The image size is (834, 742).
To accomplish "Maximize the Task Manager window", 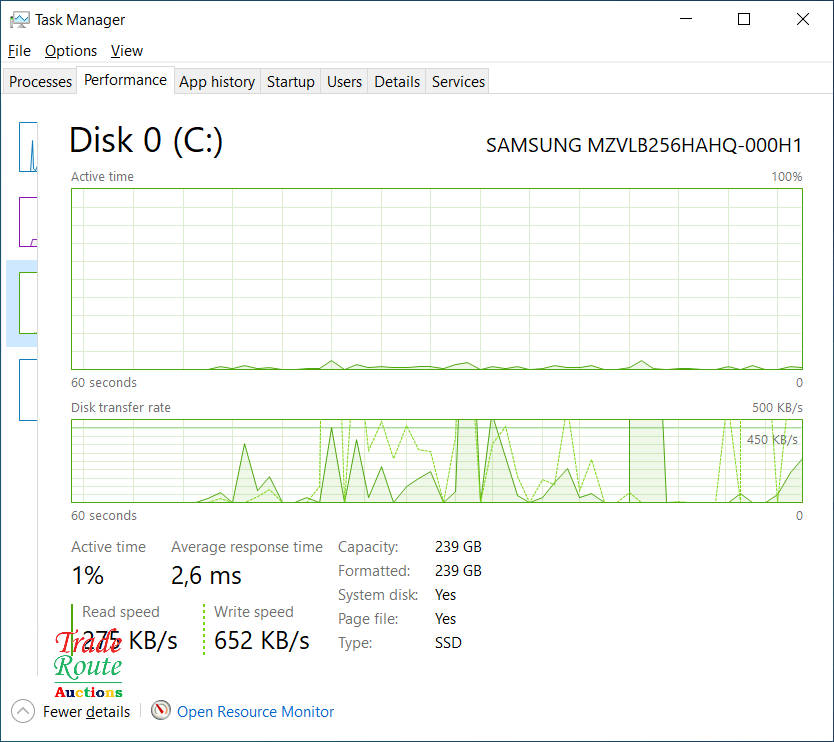I will [x=744, y=19].
